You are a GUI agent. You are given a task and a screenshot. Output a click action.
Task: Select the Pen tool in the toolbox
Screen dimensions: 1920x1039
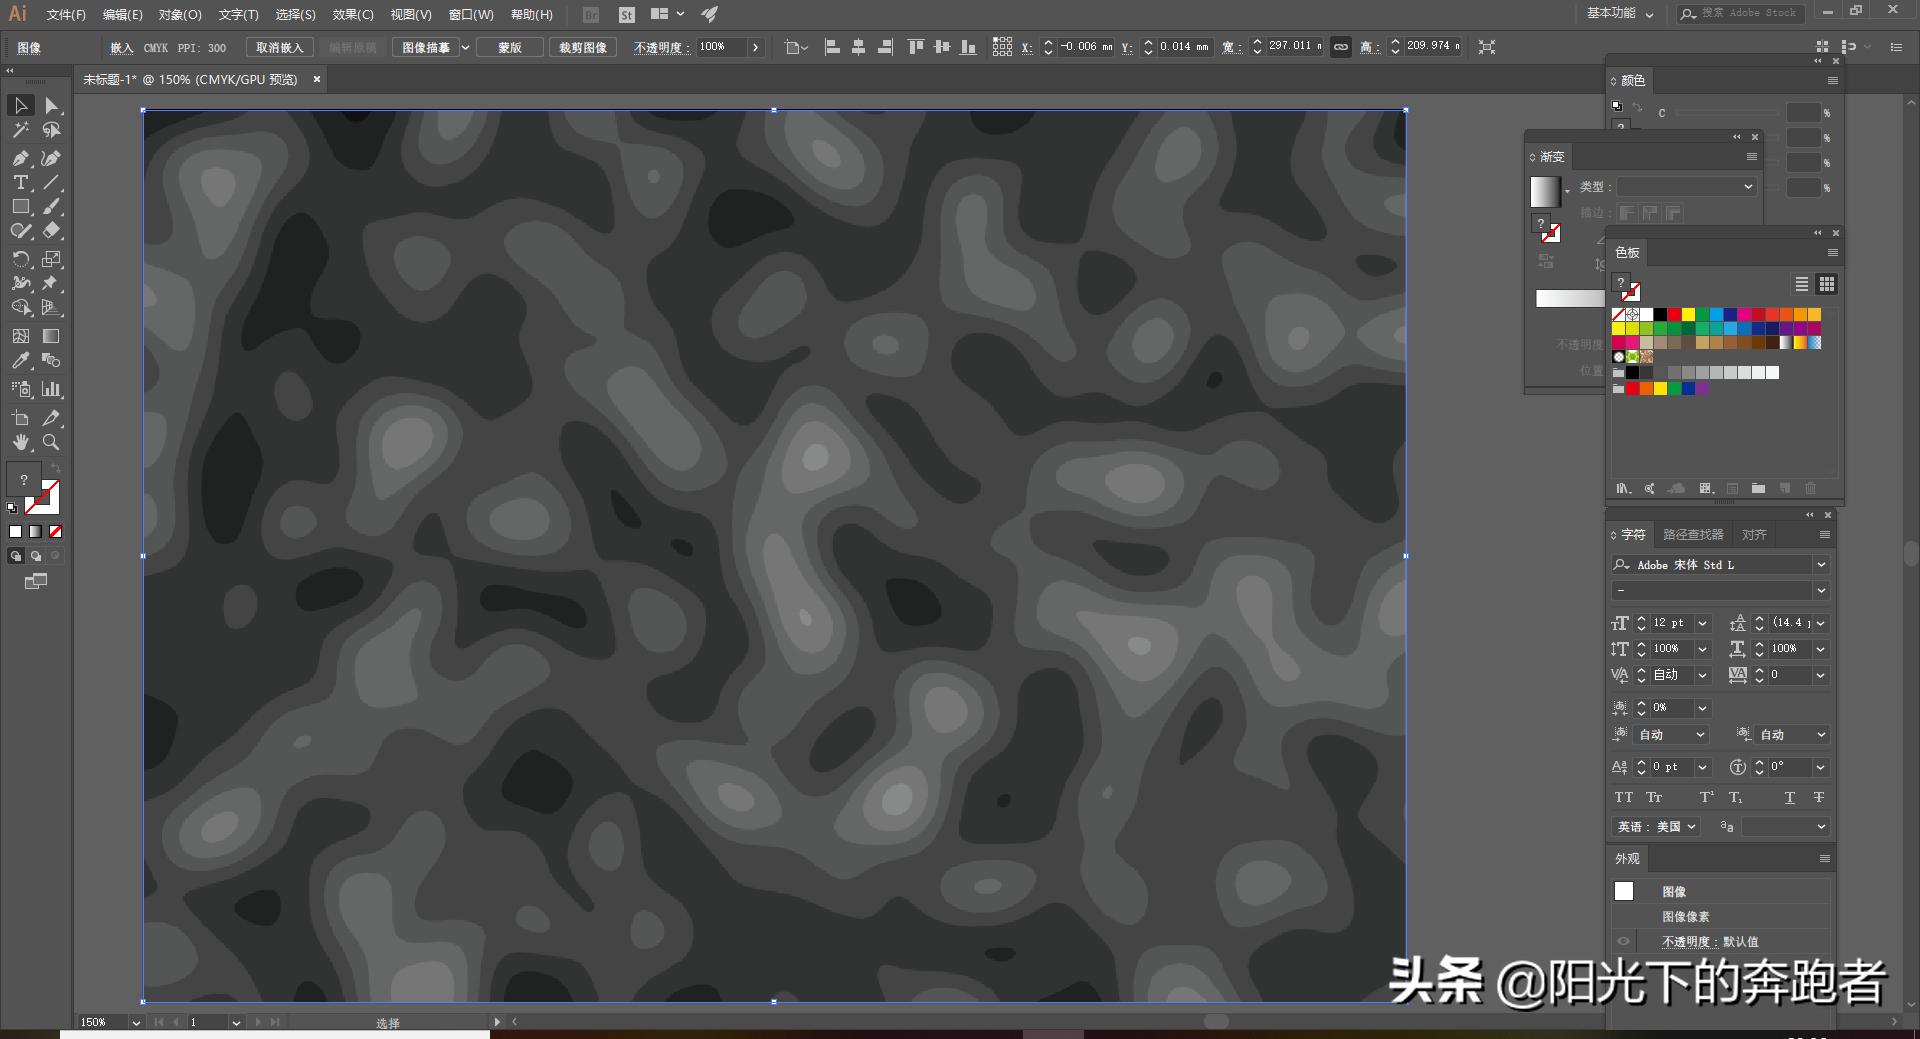click(x=20, y=158)
